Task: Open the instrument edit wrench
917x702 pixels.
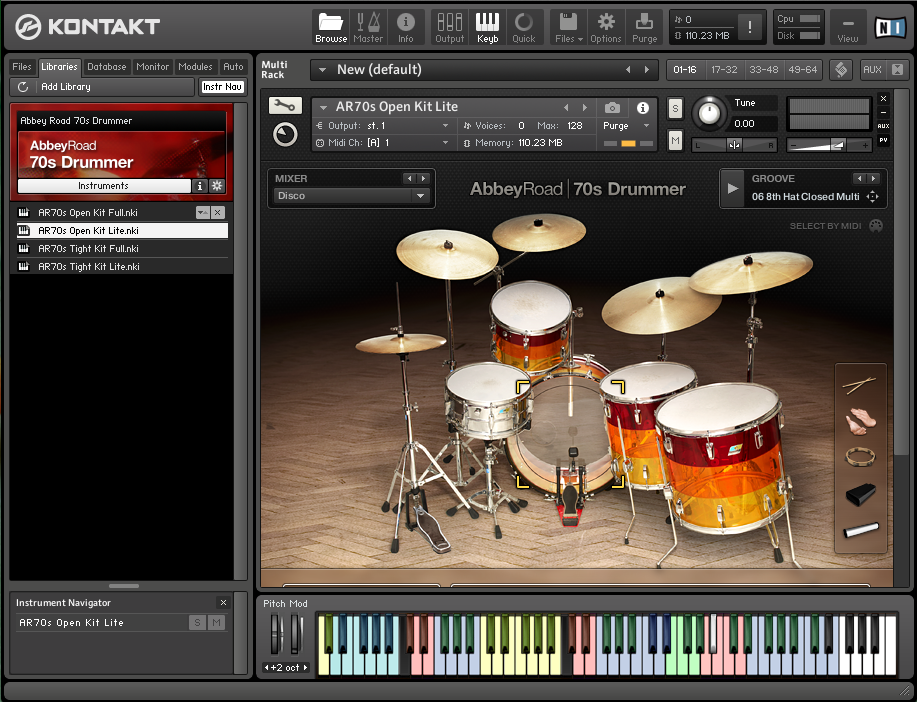Action: (x=285, y=105)
